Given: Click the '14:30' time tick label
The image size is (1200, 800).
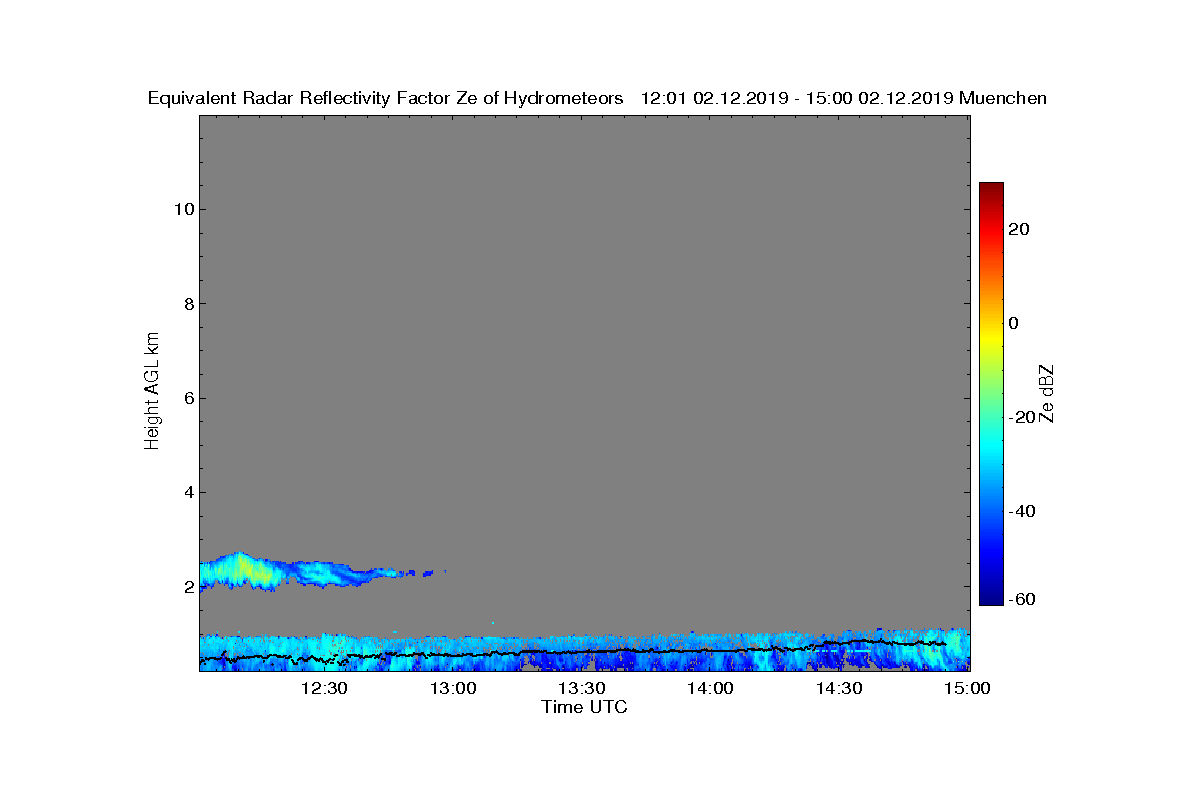Looking at the screenshot, I should click(839, 688).
